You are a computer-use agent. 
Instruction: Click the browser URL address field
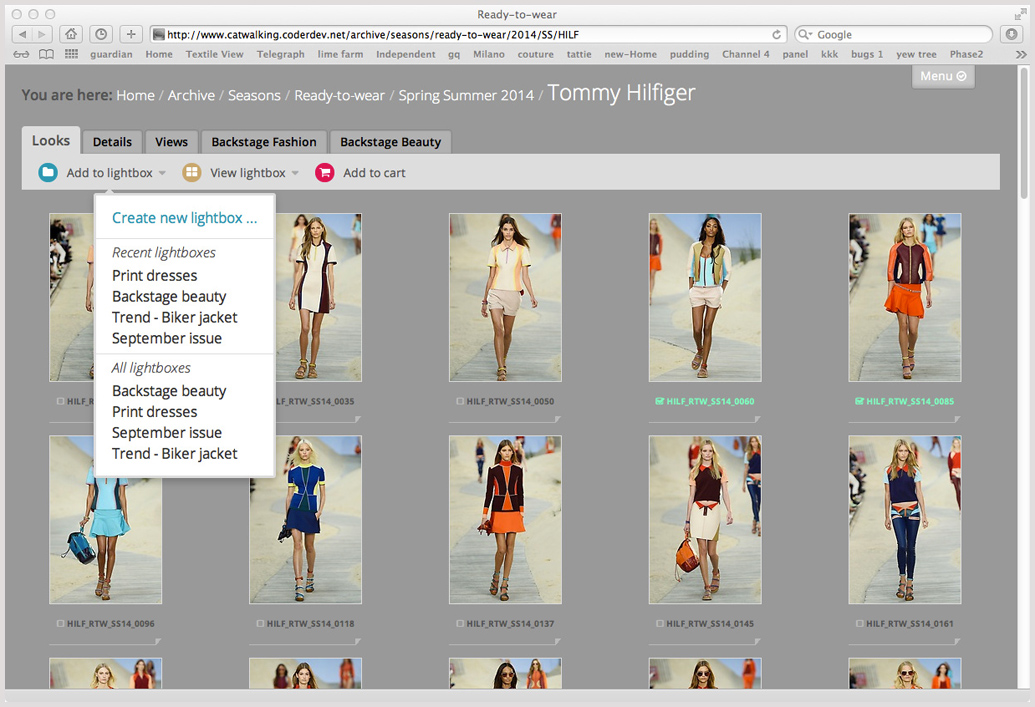468,34
